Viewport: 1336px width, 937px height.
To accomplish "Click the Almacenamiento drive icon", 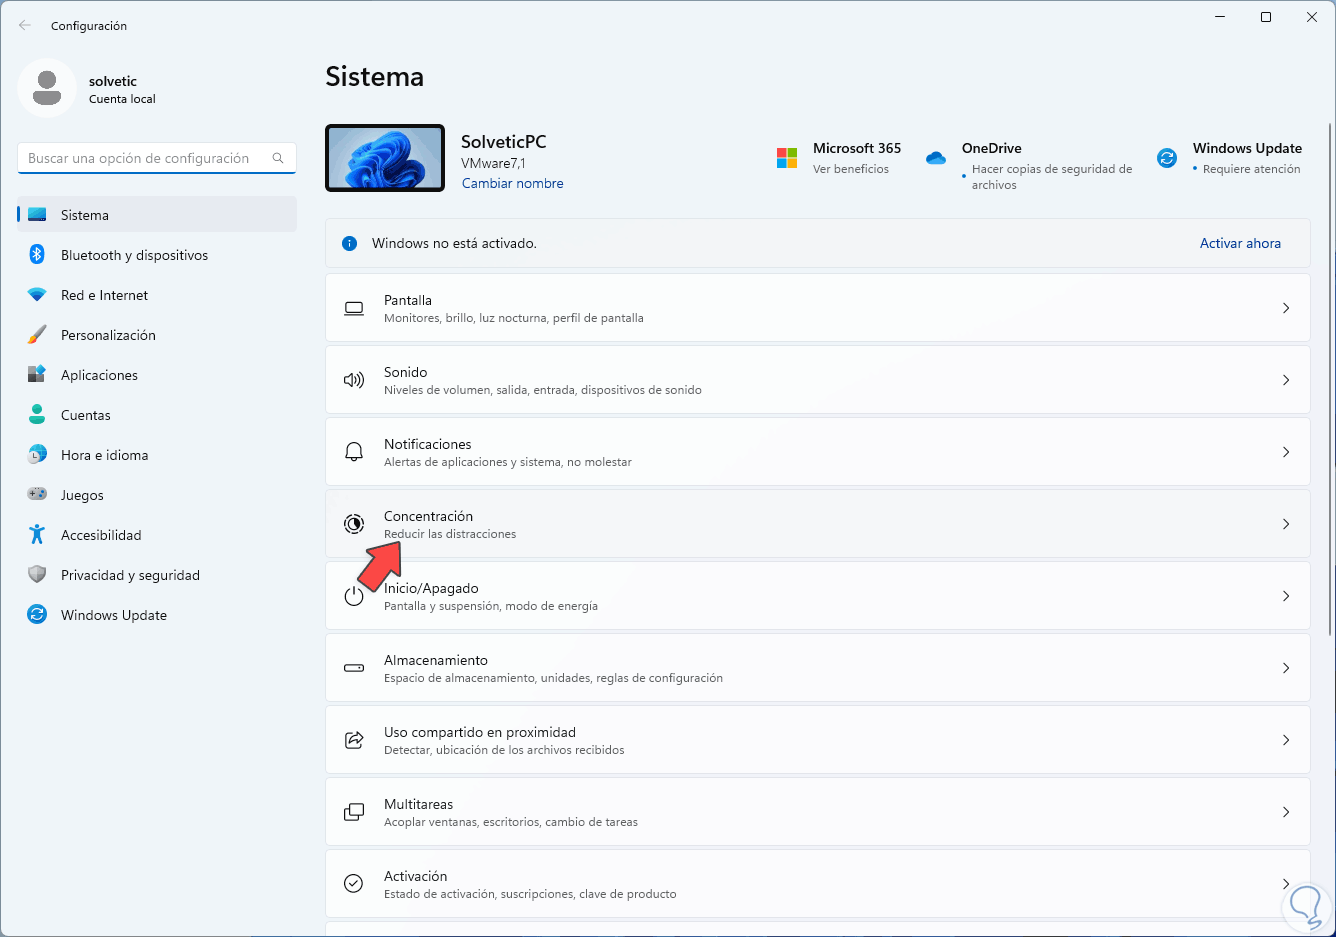I will pos(354,668).
